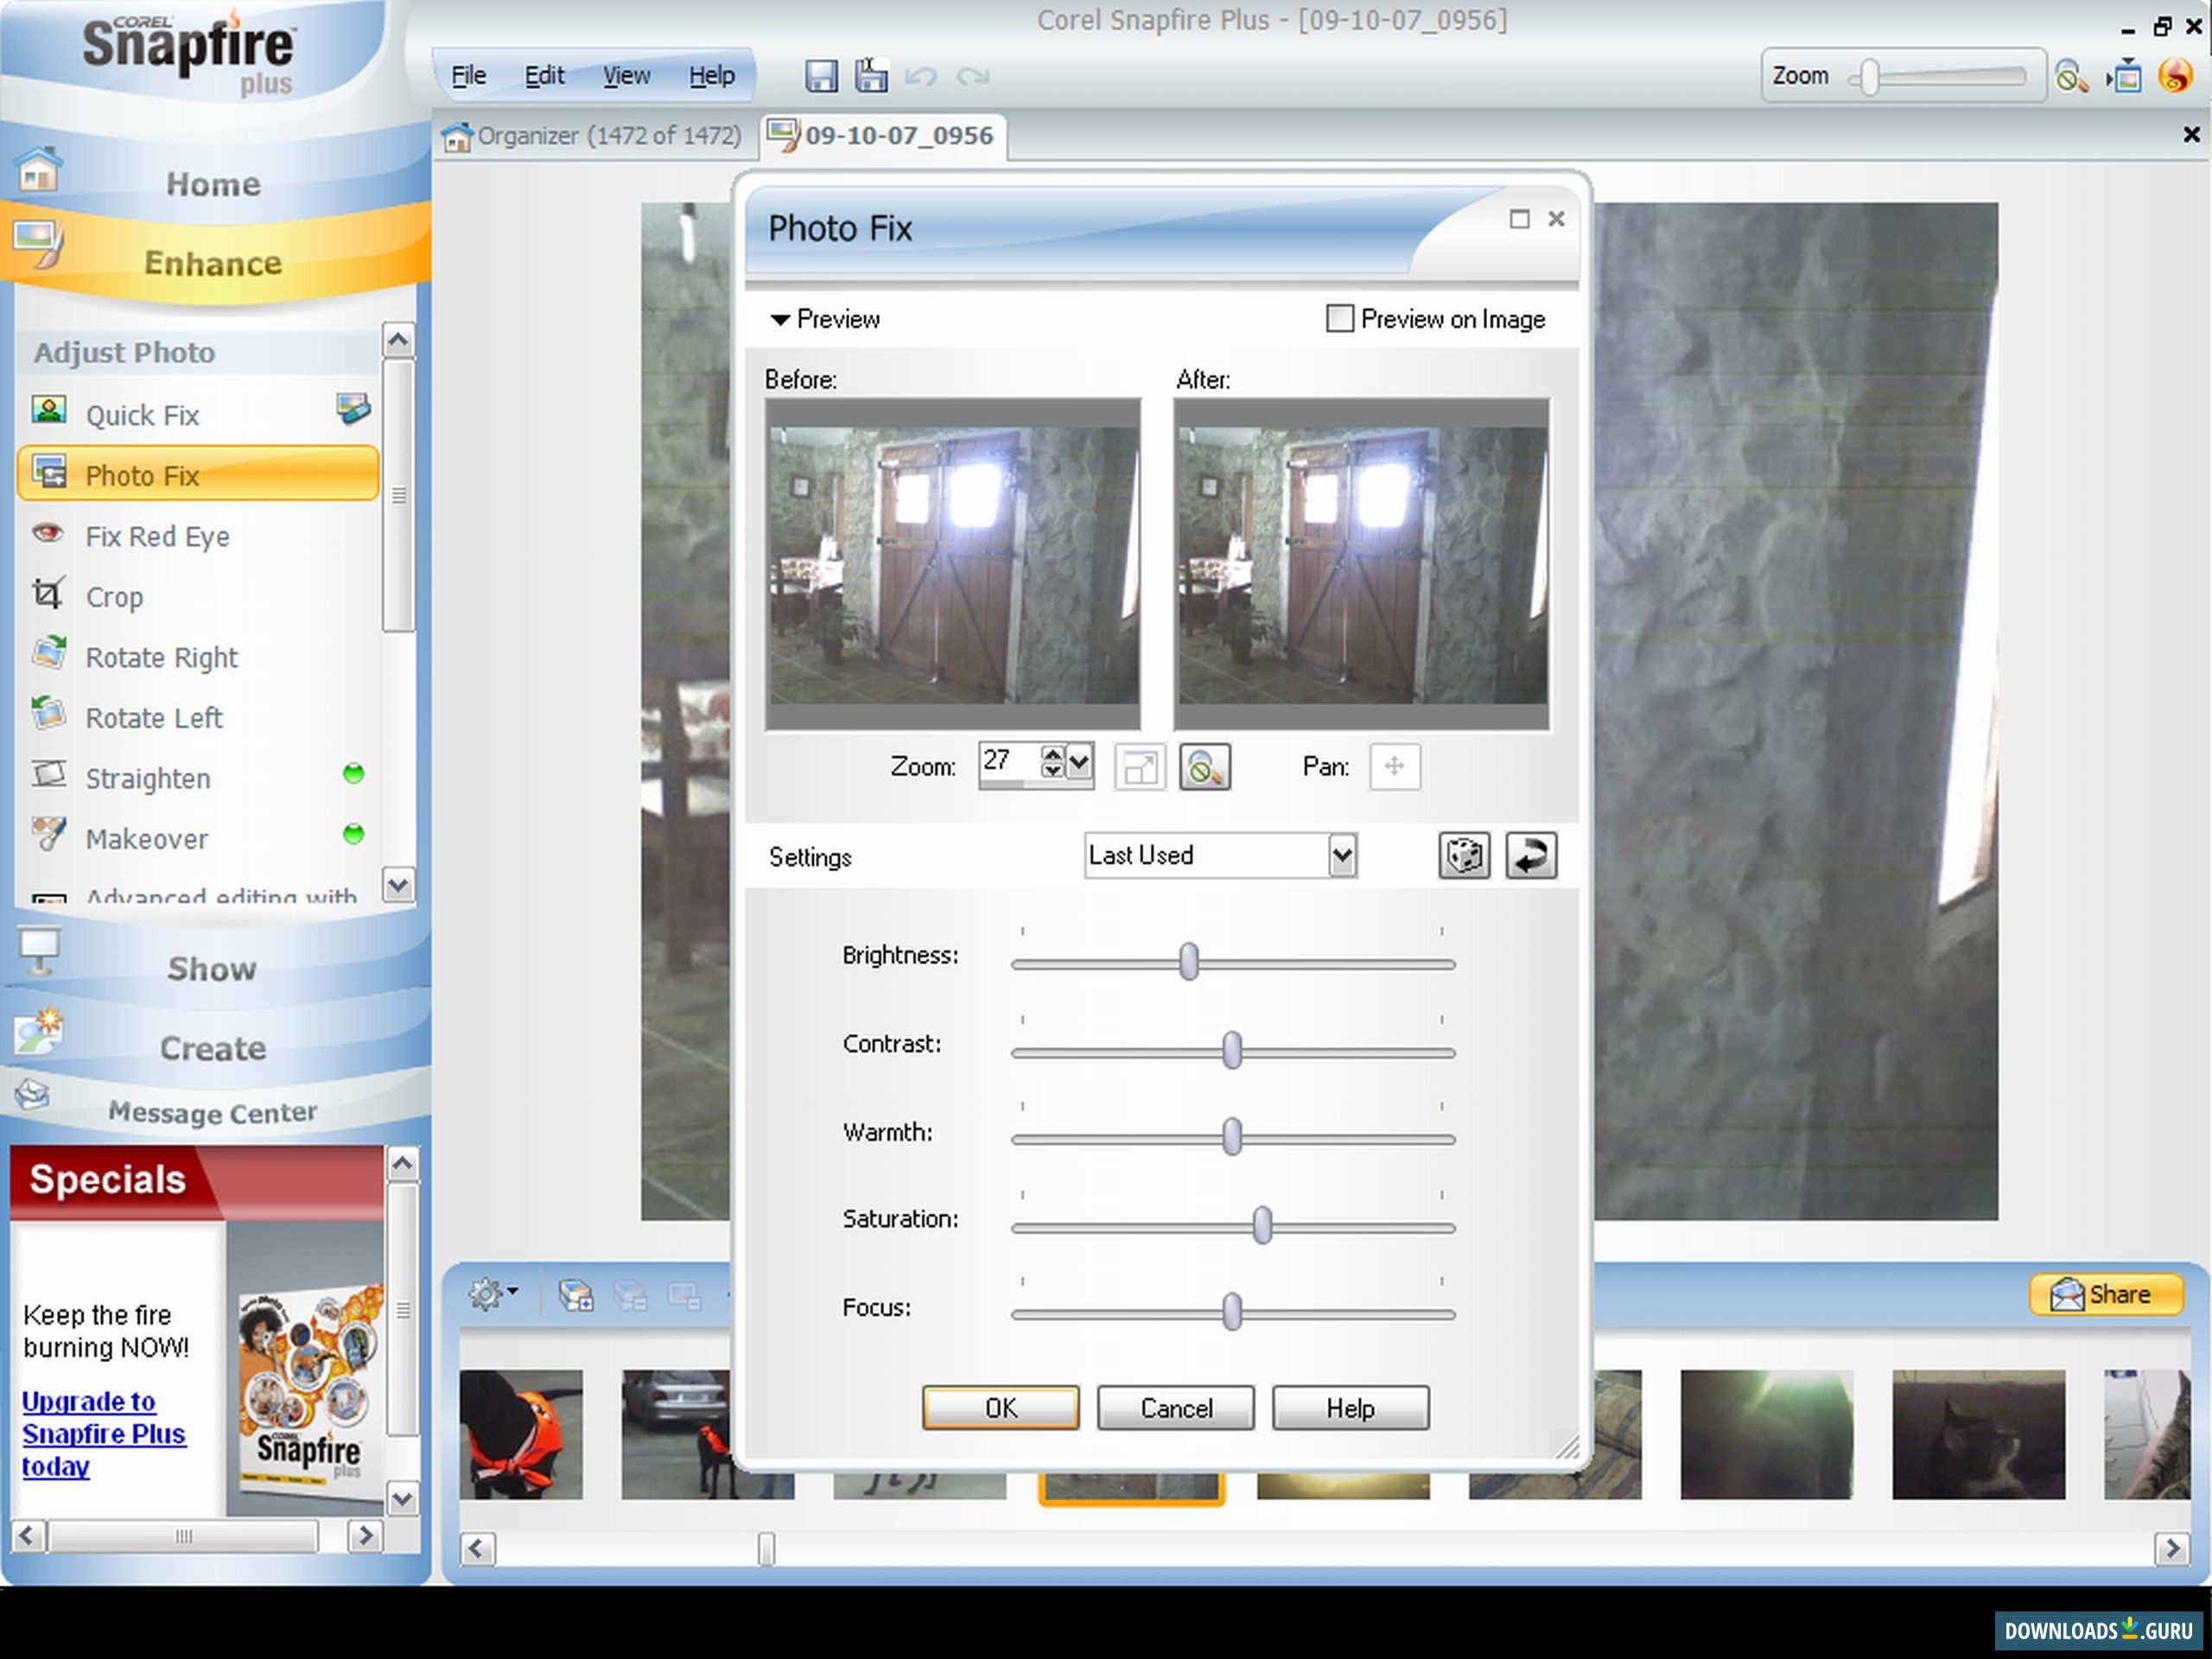Rotate the photo left
This screenshot has height=1659, width=2212.
click(154, 717)
